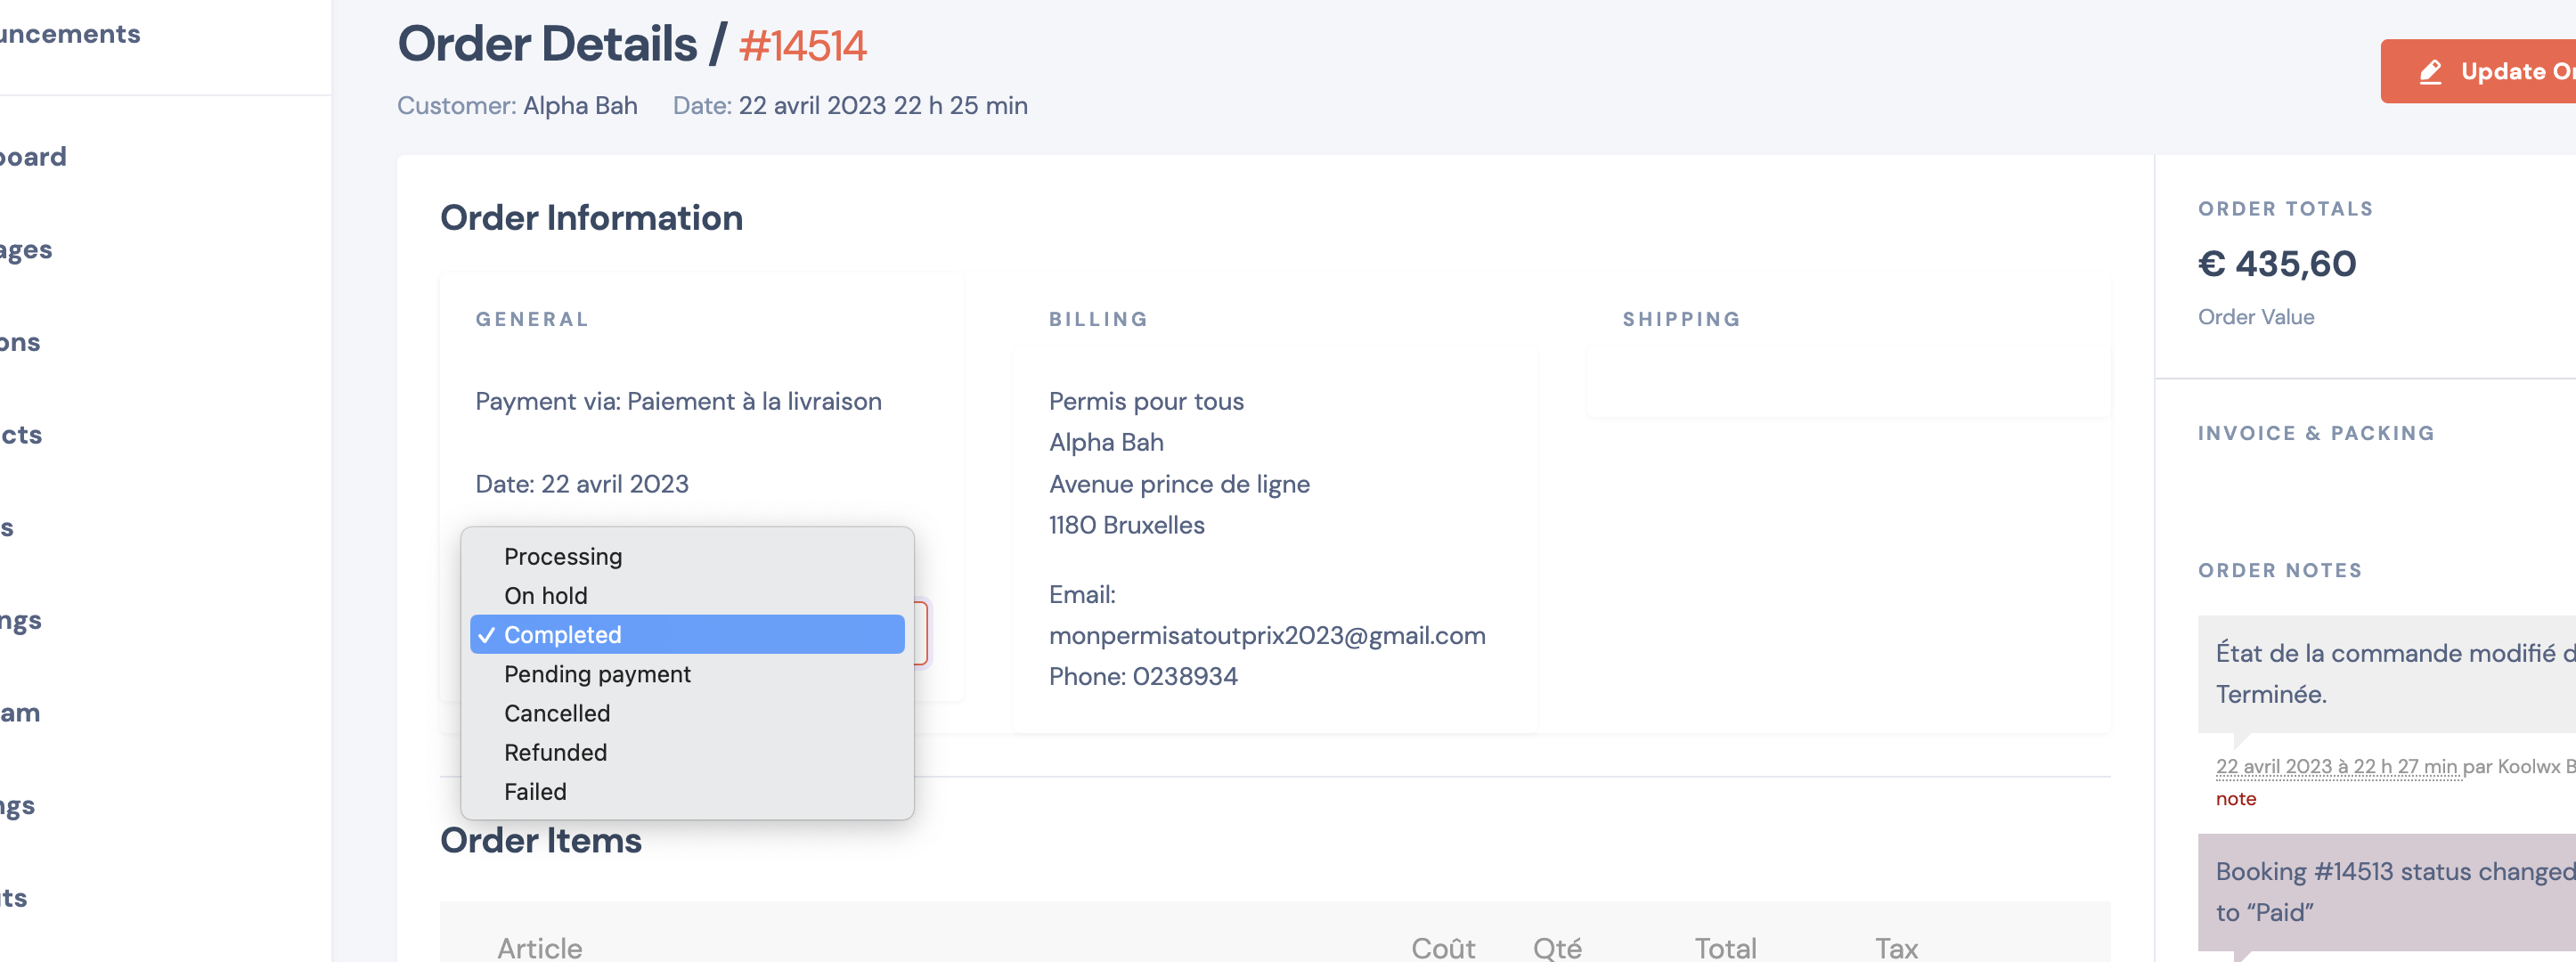
Task: Open the Announcements sidebar item
Action: tap(70, 34)
